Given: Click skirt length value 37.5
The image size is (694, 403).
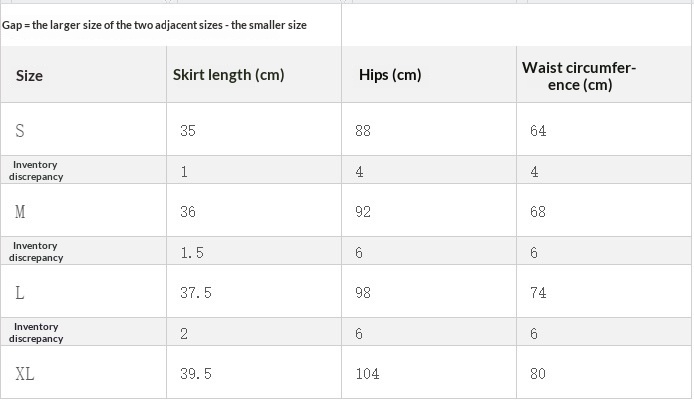Looking at the screenshot, I should (196, 292).
